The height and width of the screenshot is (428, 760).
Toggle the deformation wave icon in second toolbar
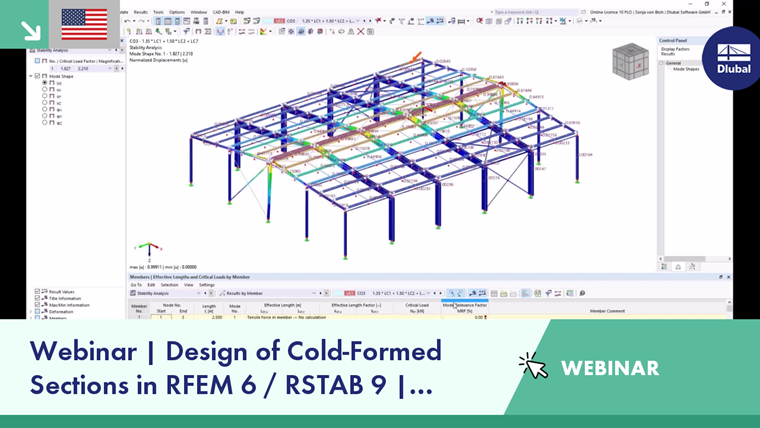click(x=221, y=32)
